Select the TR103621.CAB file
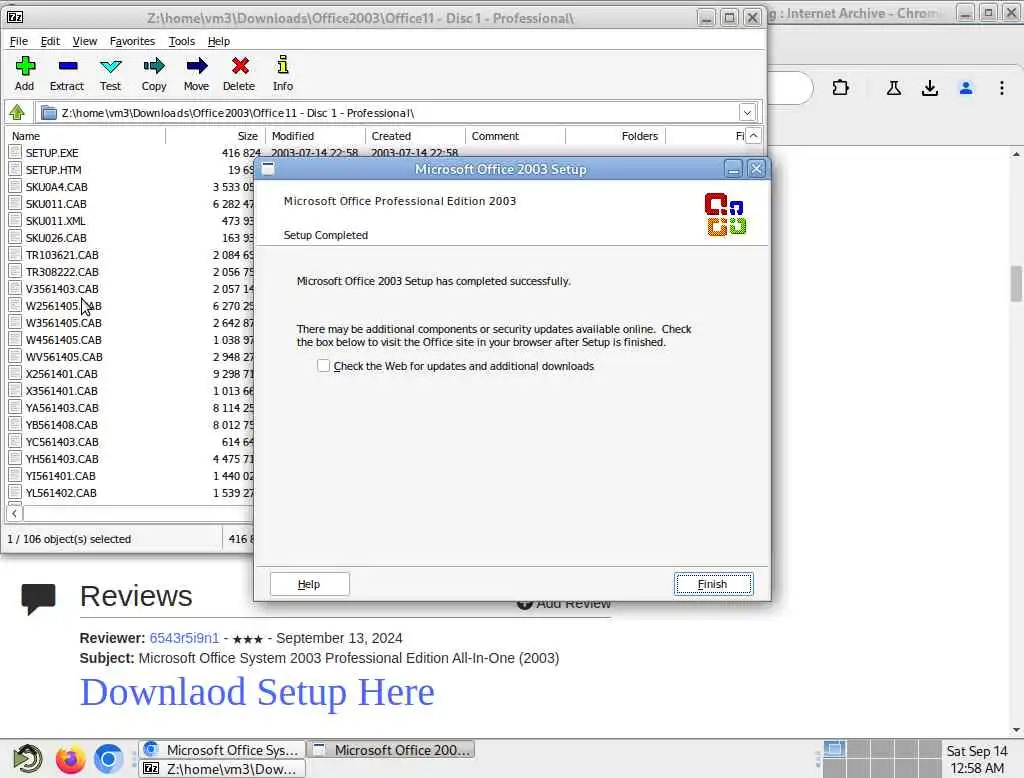The image size is (1024, 778). [x=62, y=255]
